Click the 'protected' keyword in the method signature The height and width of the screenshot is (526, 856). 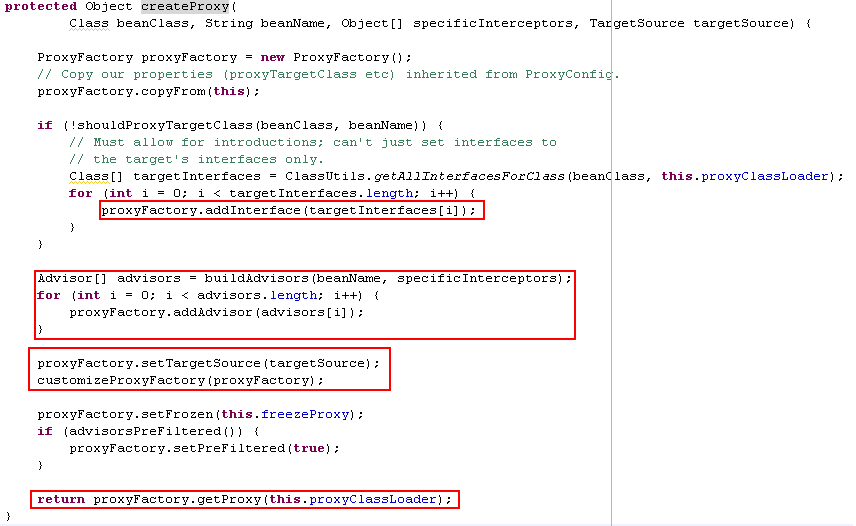41,7
